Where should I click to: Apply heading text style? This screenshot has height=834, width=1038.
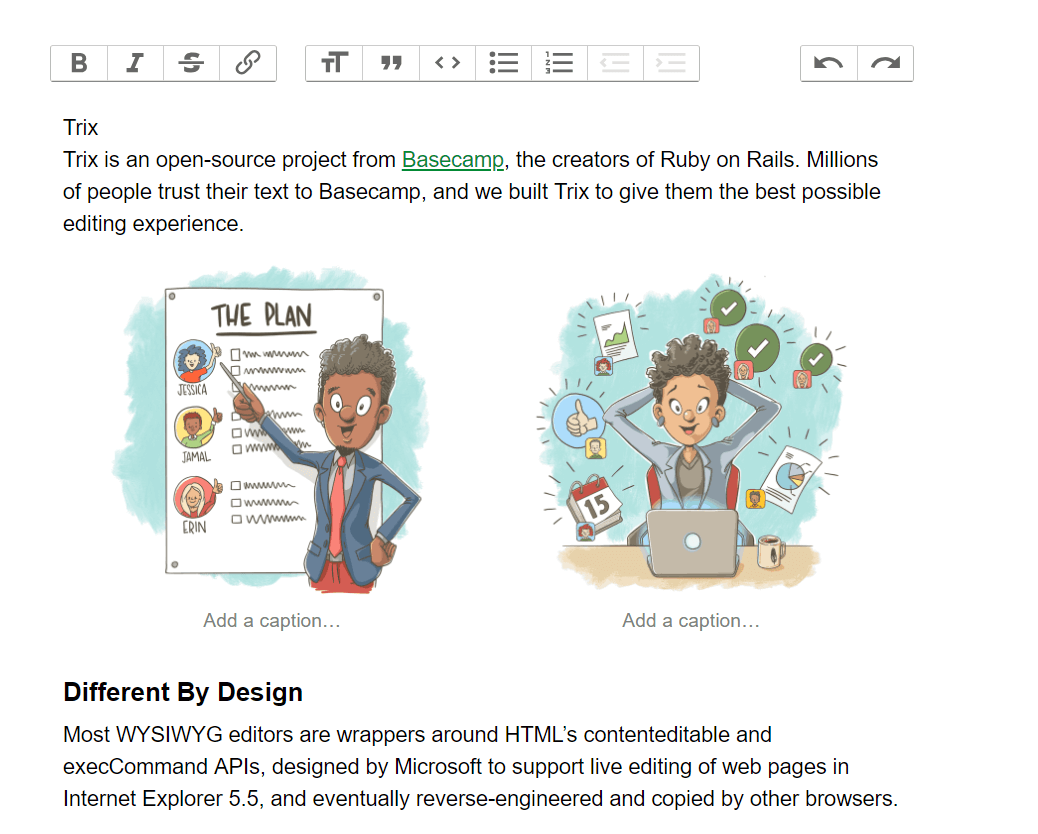pos(334,64)
